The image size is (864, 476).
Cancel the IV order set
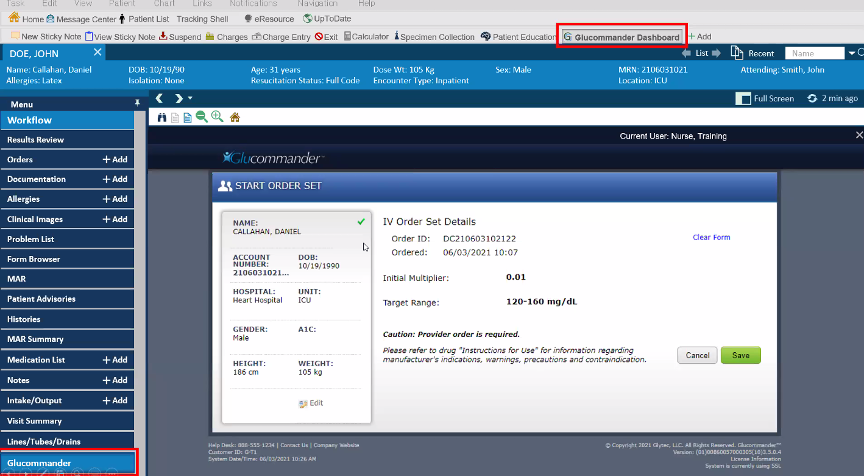(697, 355)
